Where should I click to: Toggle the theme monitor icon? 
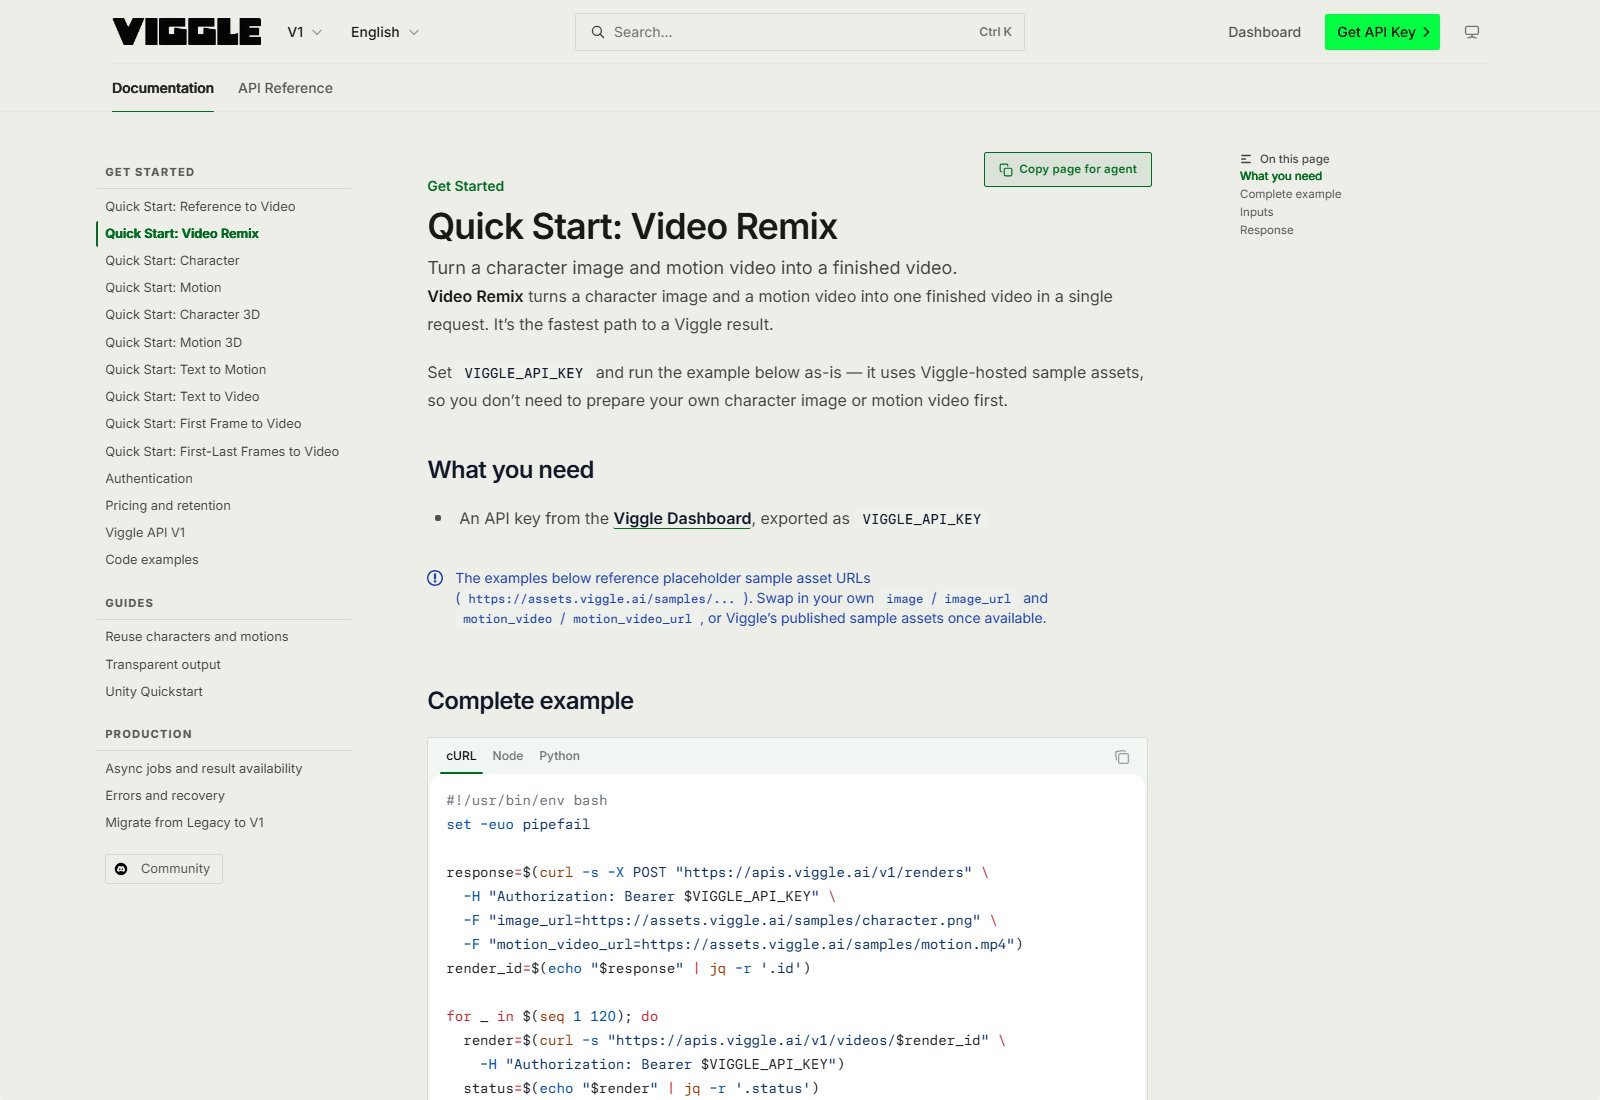[x=1472, y=32]
